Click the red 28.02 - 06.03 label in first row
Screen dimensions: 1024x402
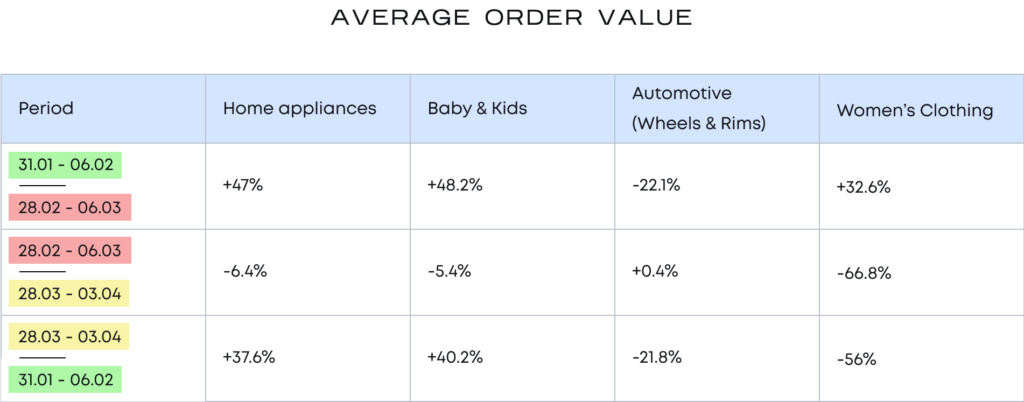pyautogui.click(x=69, y=208)
